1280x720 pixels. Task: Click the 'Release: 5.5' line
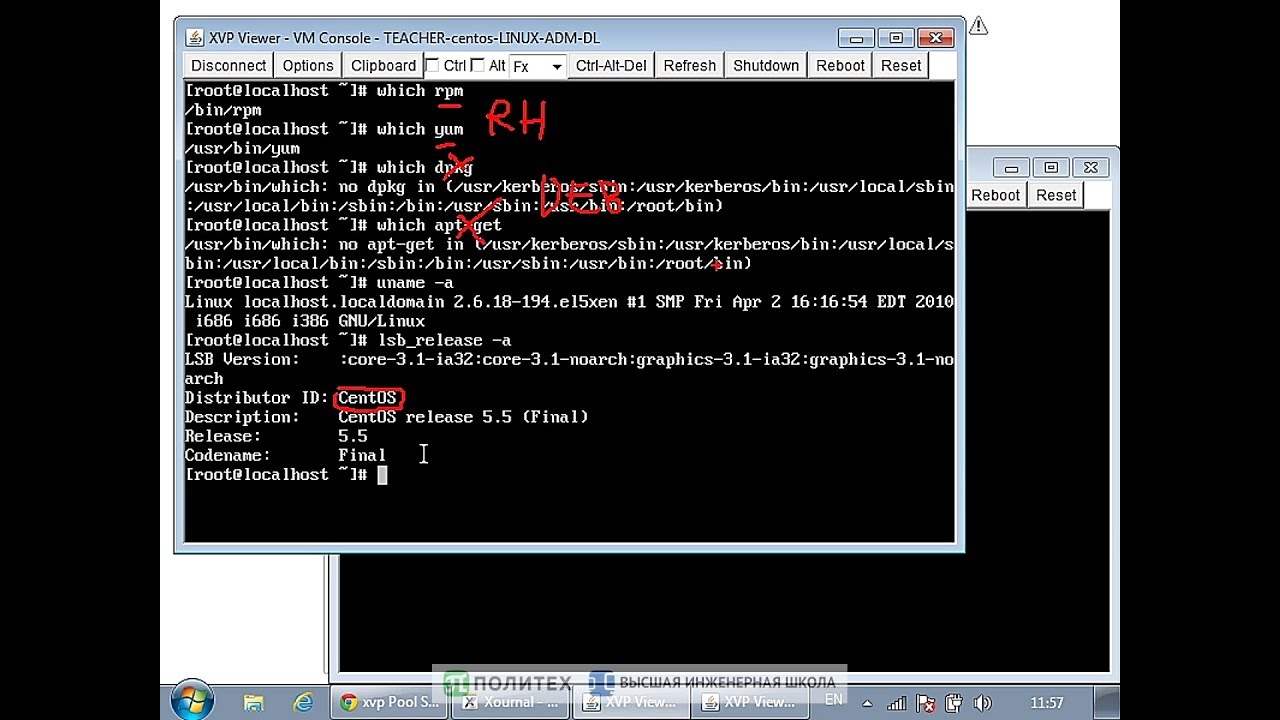pos(276,437)
